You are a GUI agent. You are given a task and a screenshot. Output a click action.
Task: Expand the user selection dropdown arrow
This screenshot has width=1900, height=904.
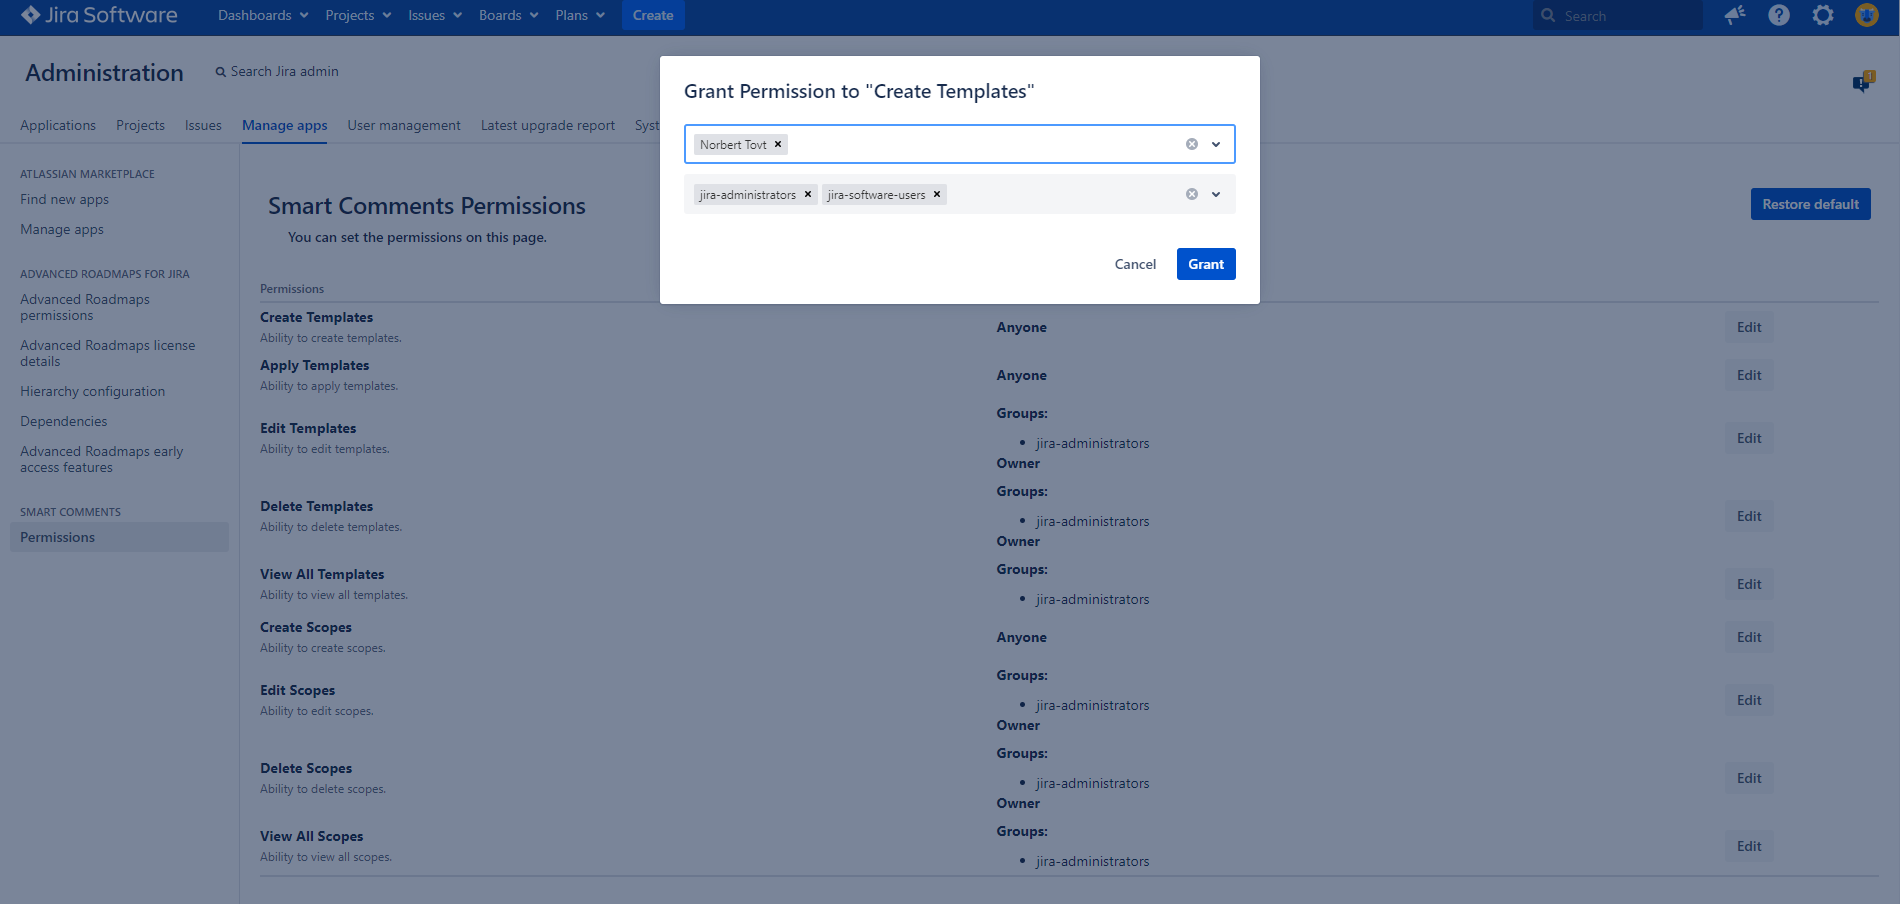[1216, 144]
